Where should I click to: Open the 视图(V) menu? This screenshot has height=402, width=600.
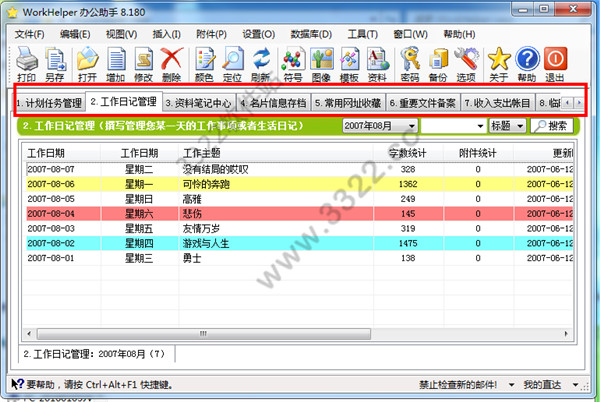[122, 34]
